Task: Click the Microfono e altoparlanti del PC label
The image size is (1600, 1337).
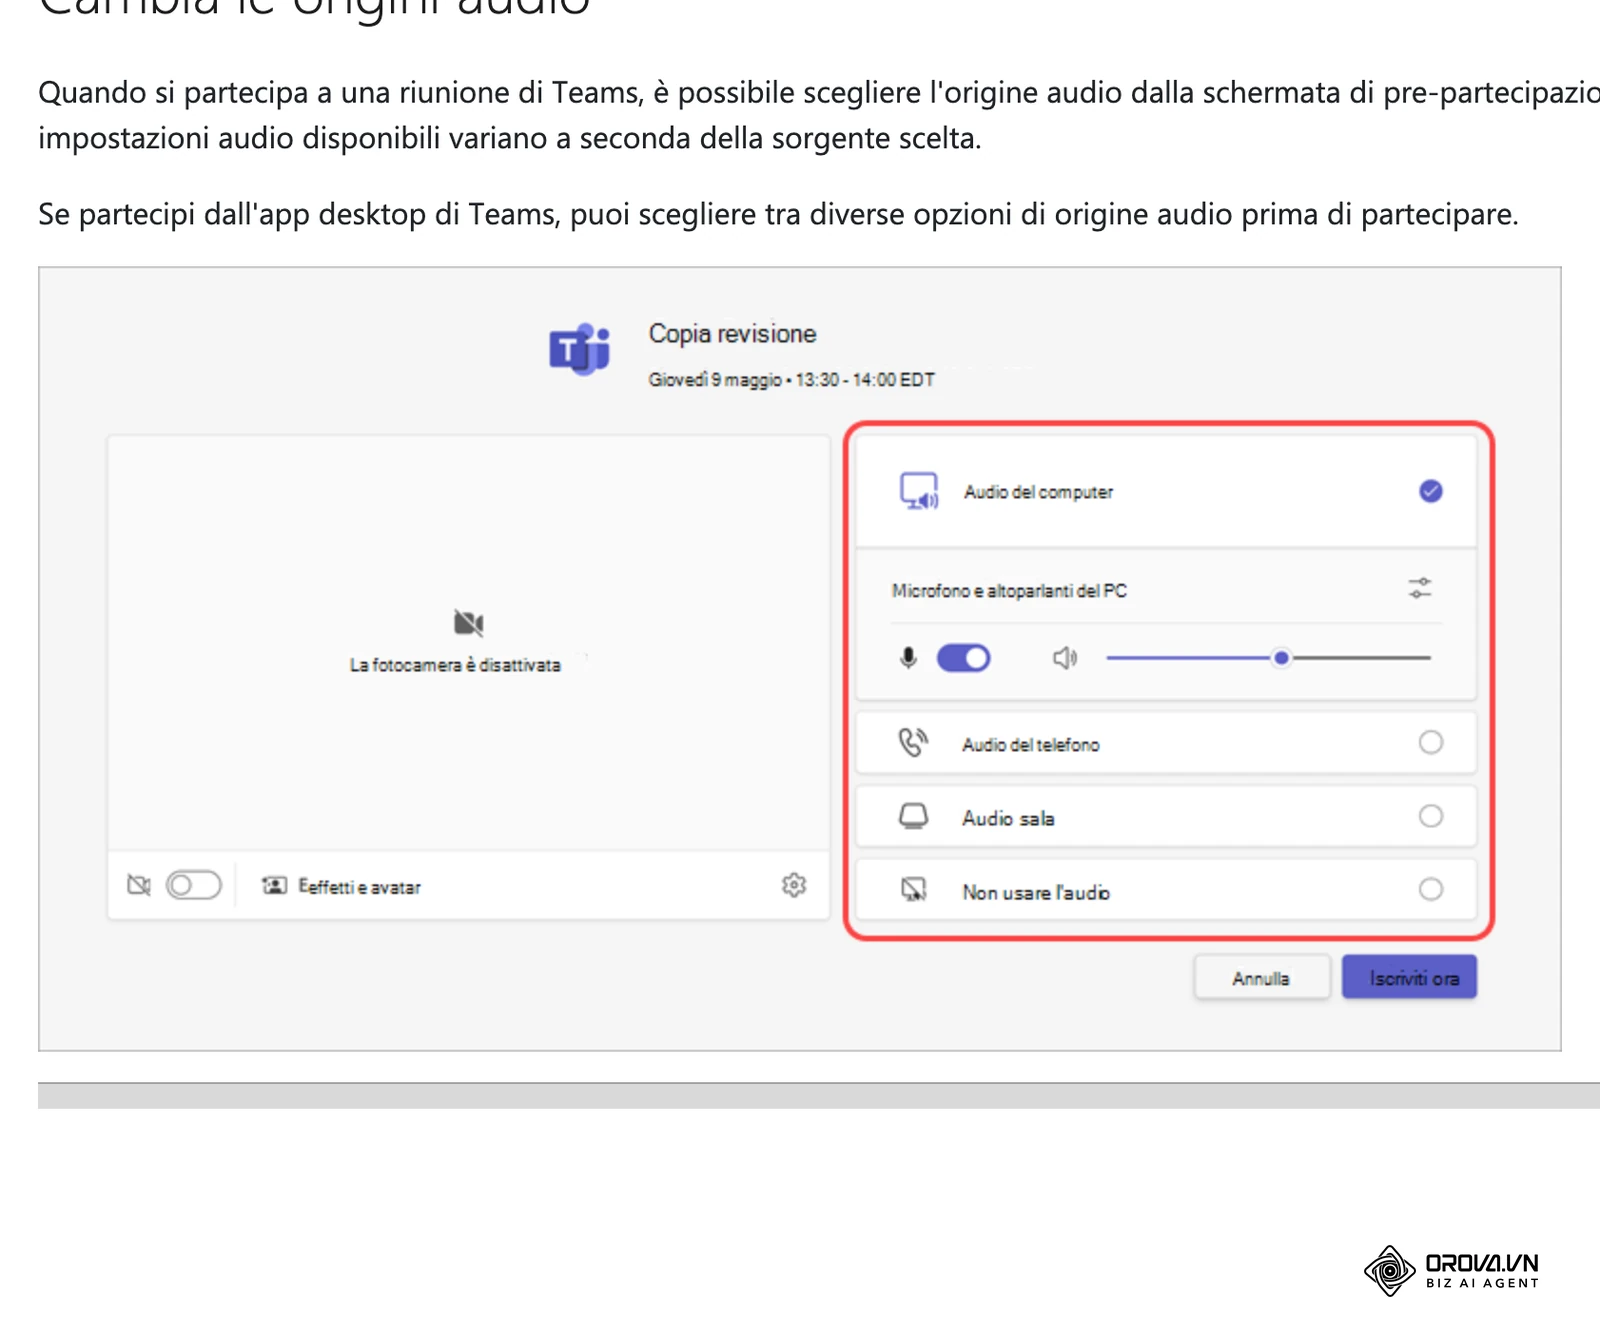Action: 1009,591
